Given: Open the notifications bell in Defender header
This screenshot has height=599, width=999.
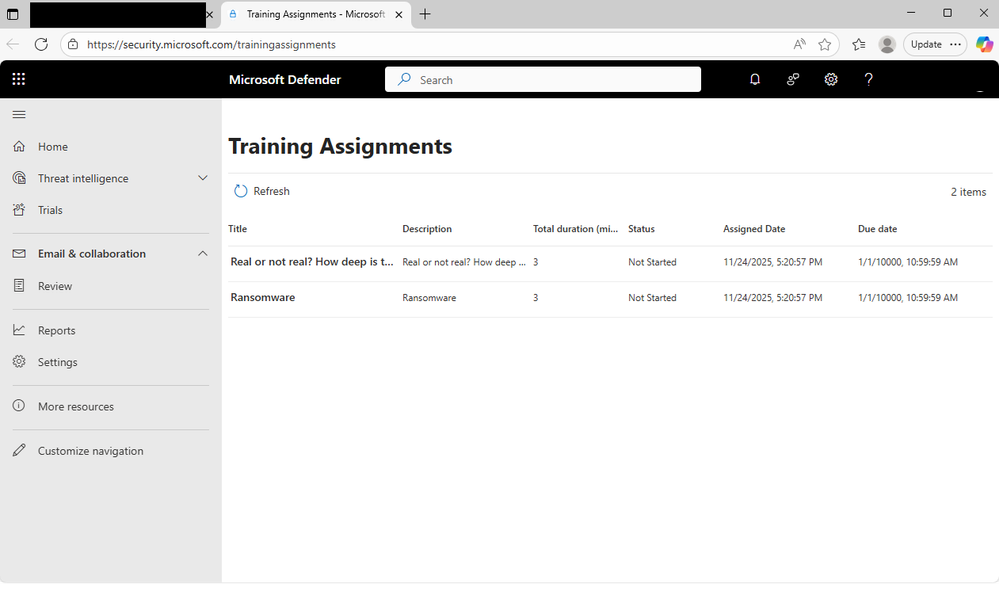Looking at the screenshot, I should tap(754, 79).
